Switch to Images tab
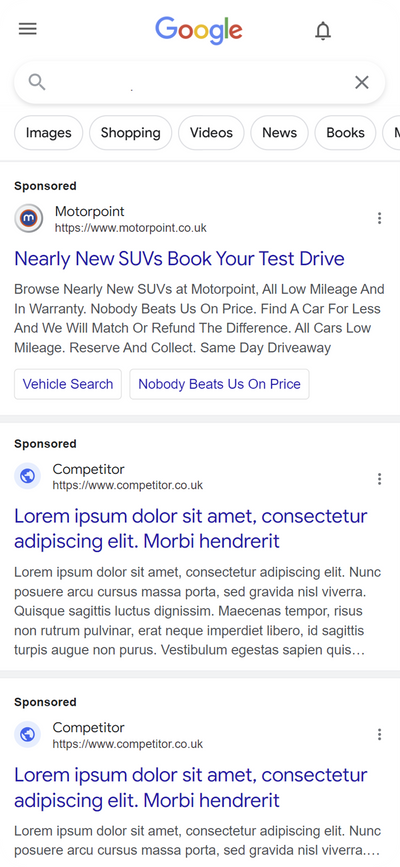 49,133
